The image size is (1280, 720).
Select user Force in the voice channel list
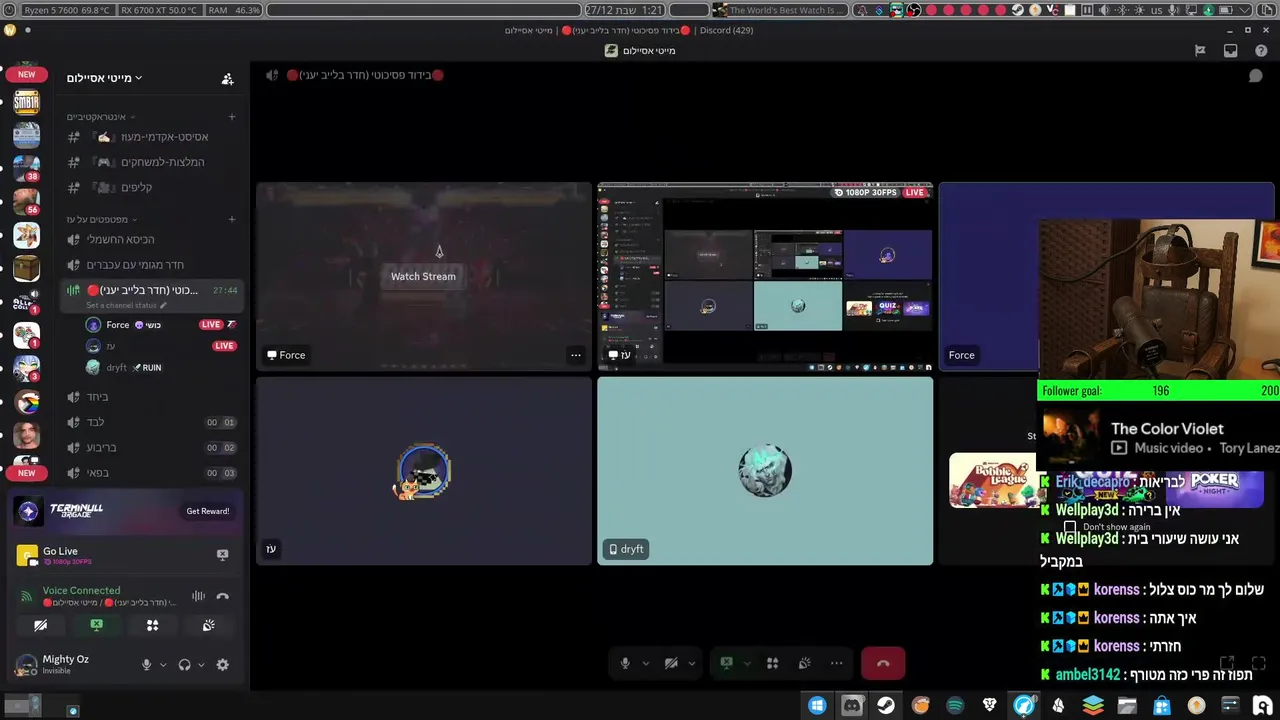coord(160,325)
